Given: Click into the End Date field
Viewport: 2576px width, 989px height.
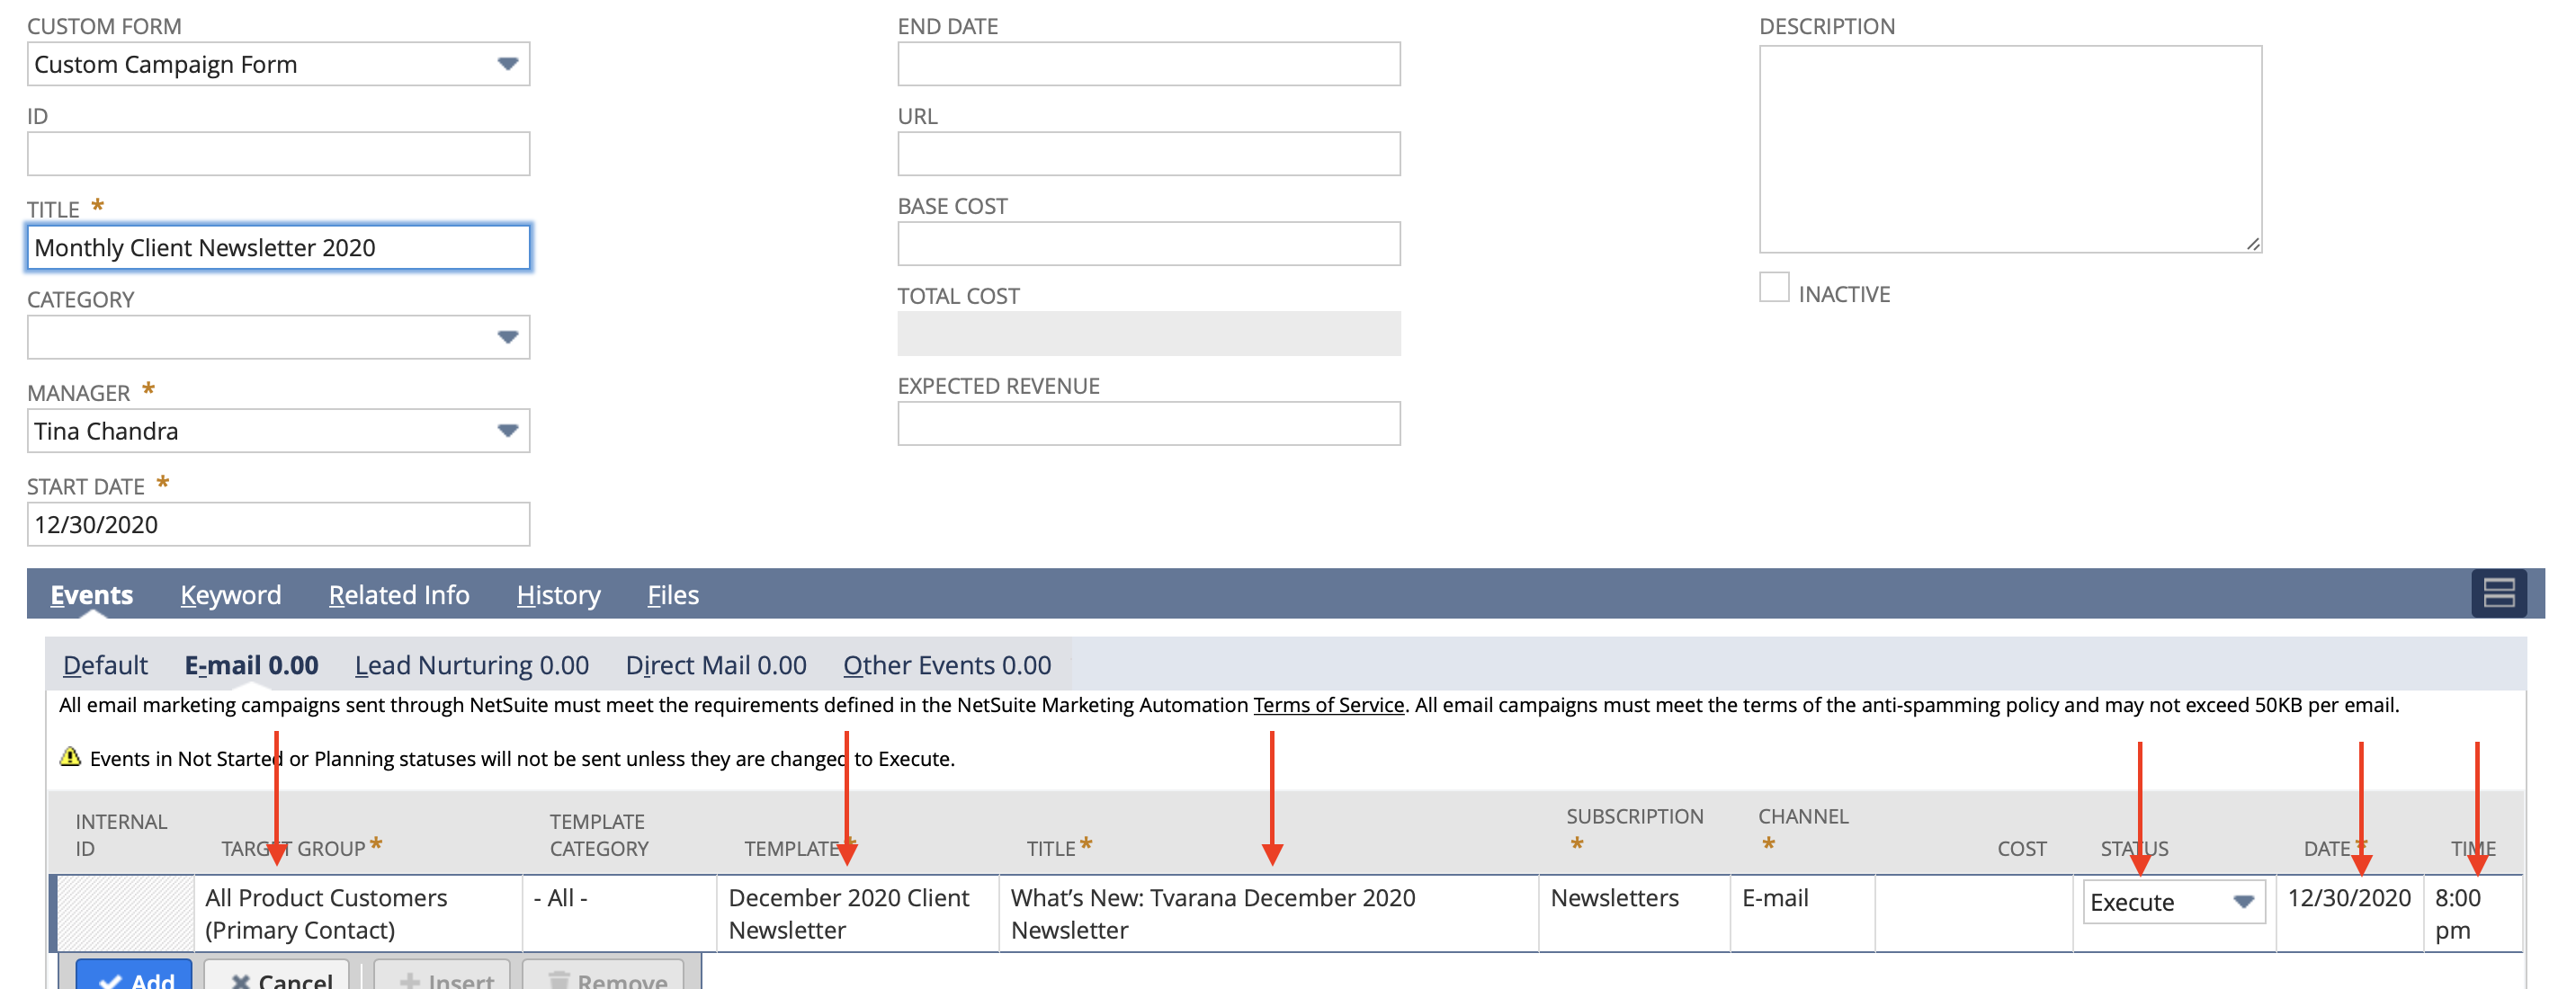Looking at the screenshot, I should click(1148, 64).
